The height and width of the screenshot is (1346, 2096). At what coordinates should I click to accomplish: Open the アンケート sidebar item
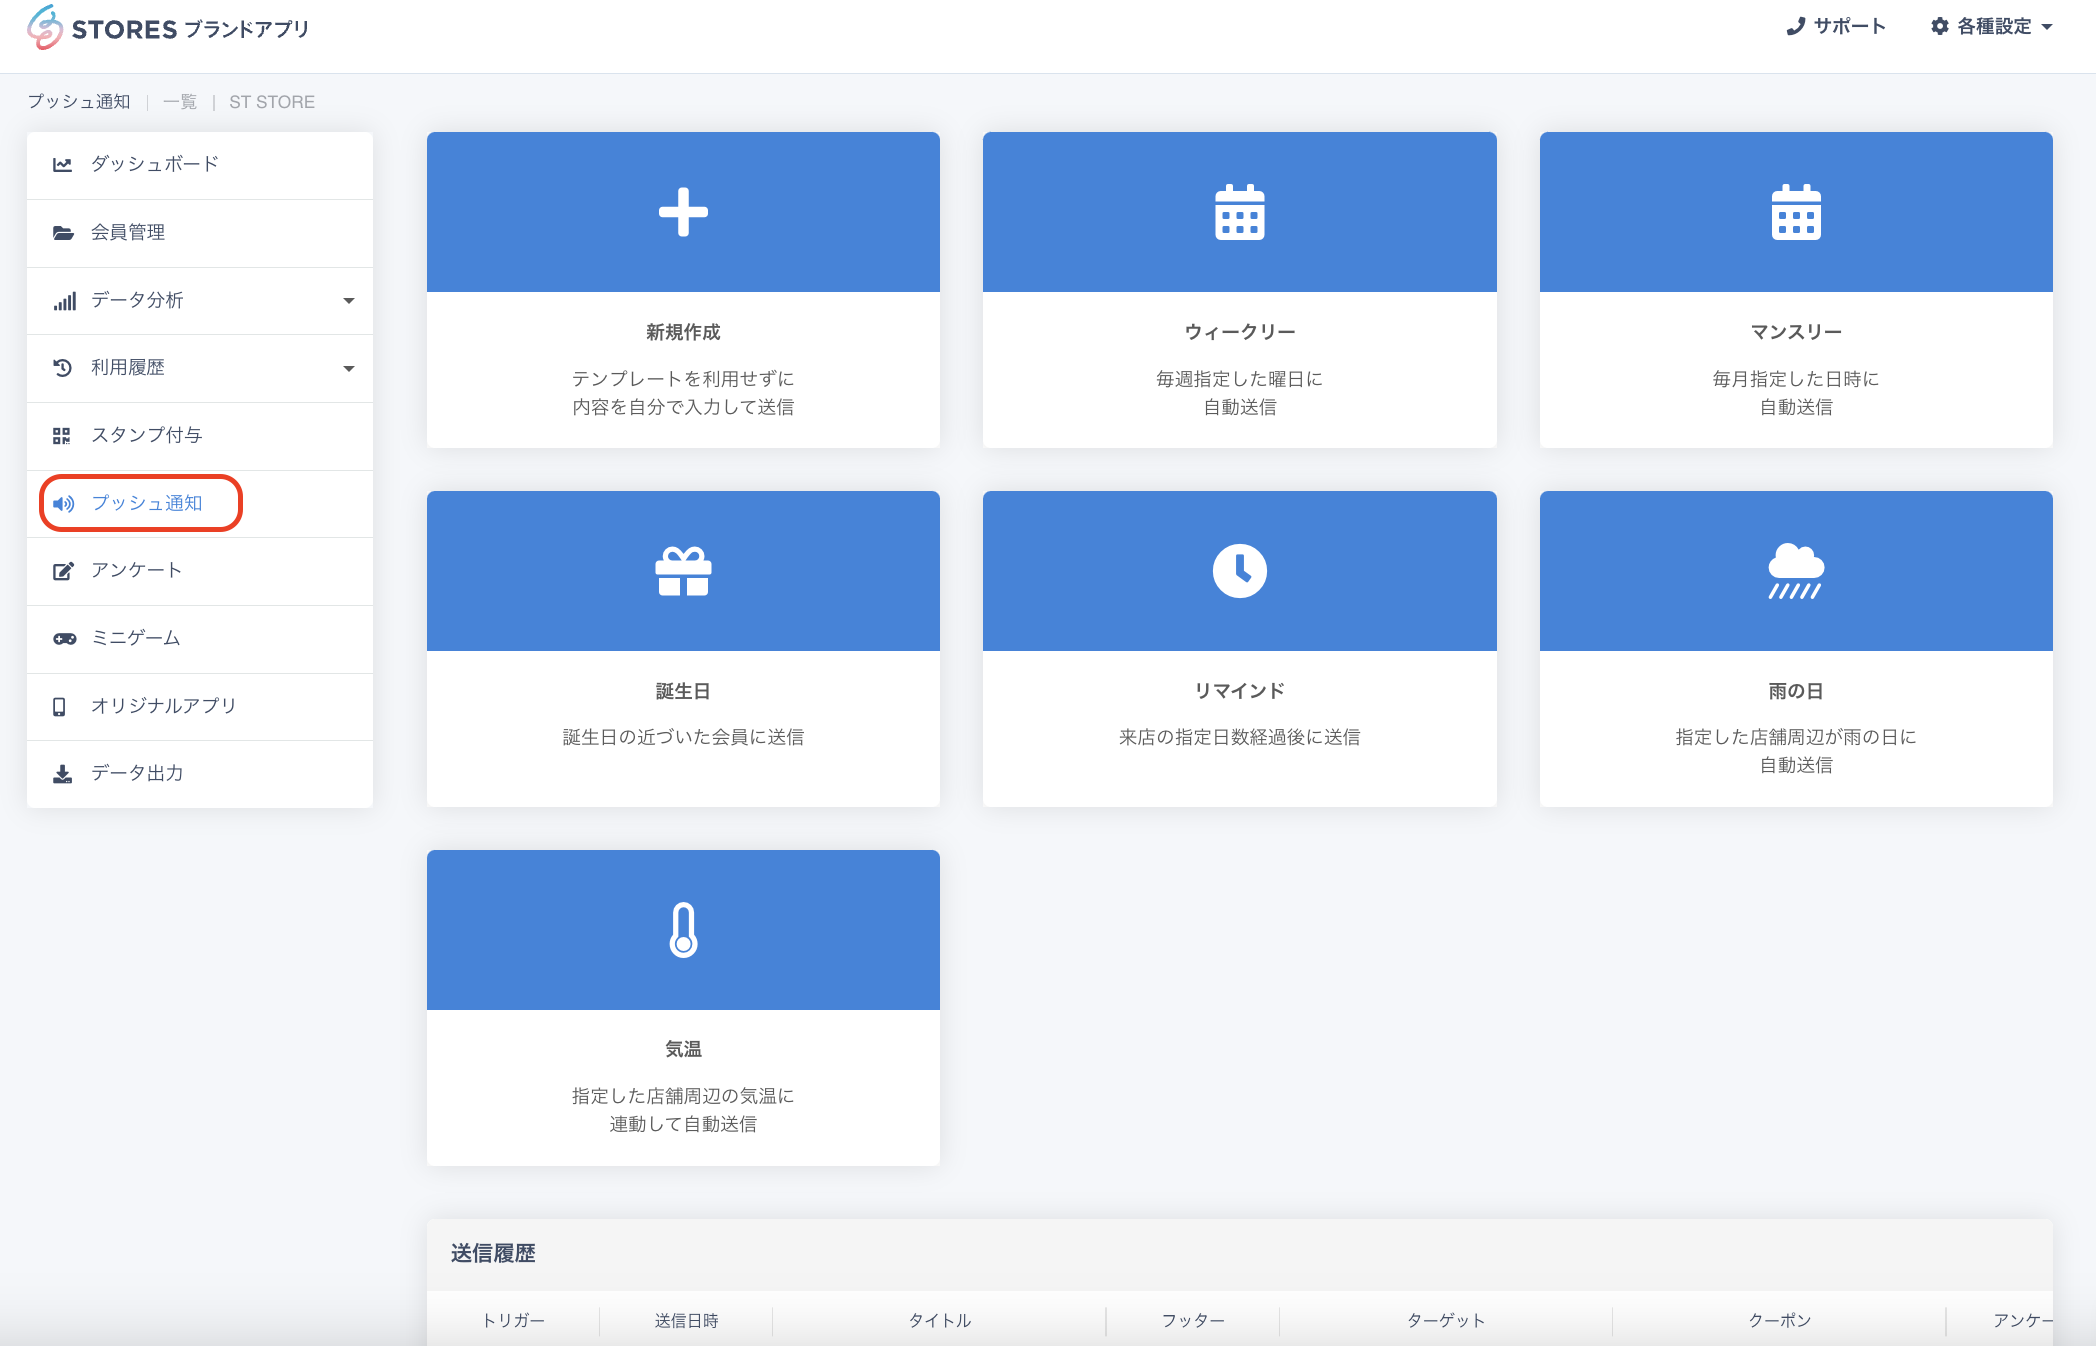tap(136, 570)
